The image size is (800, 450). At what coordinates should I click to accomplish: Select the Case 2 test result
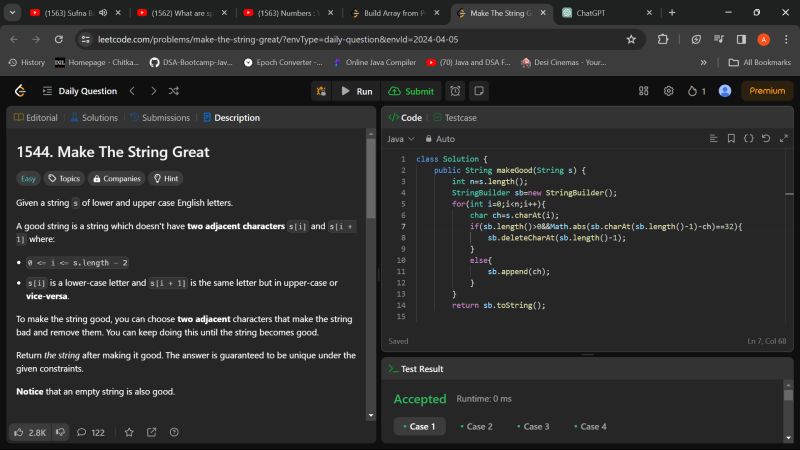click(x=475, y=426)
